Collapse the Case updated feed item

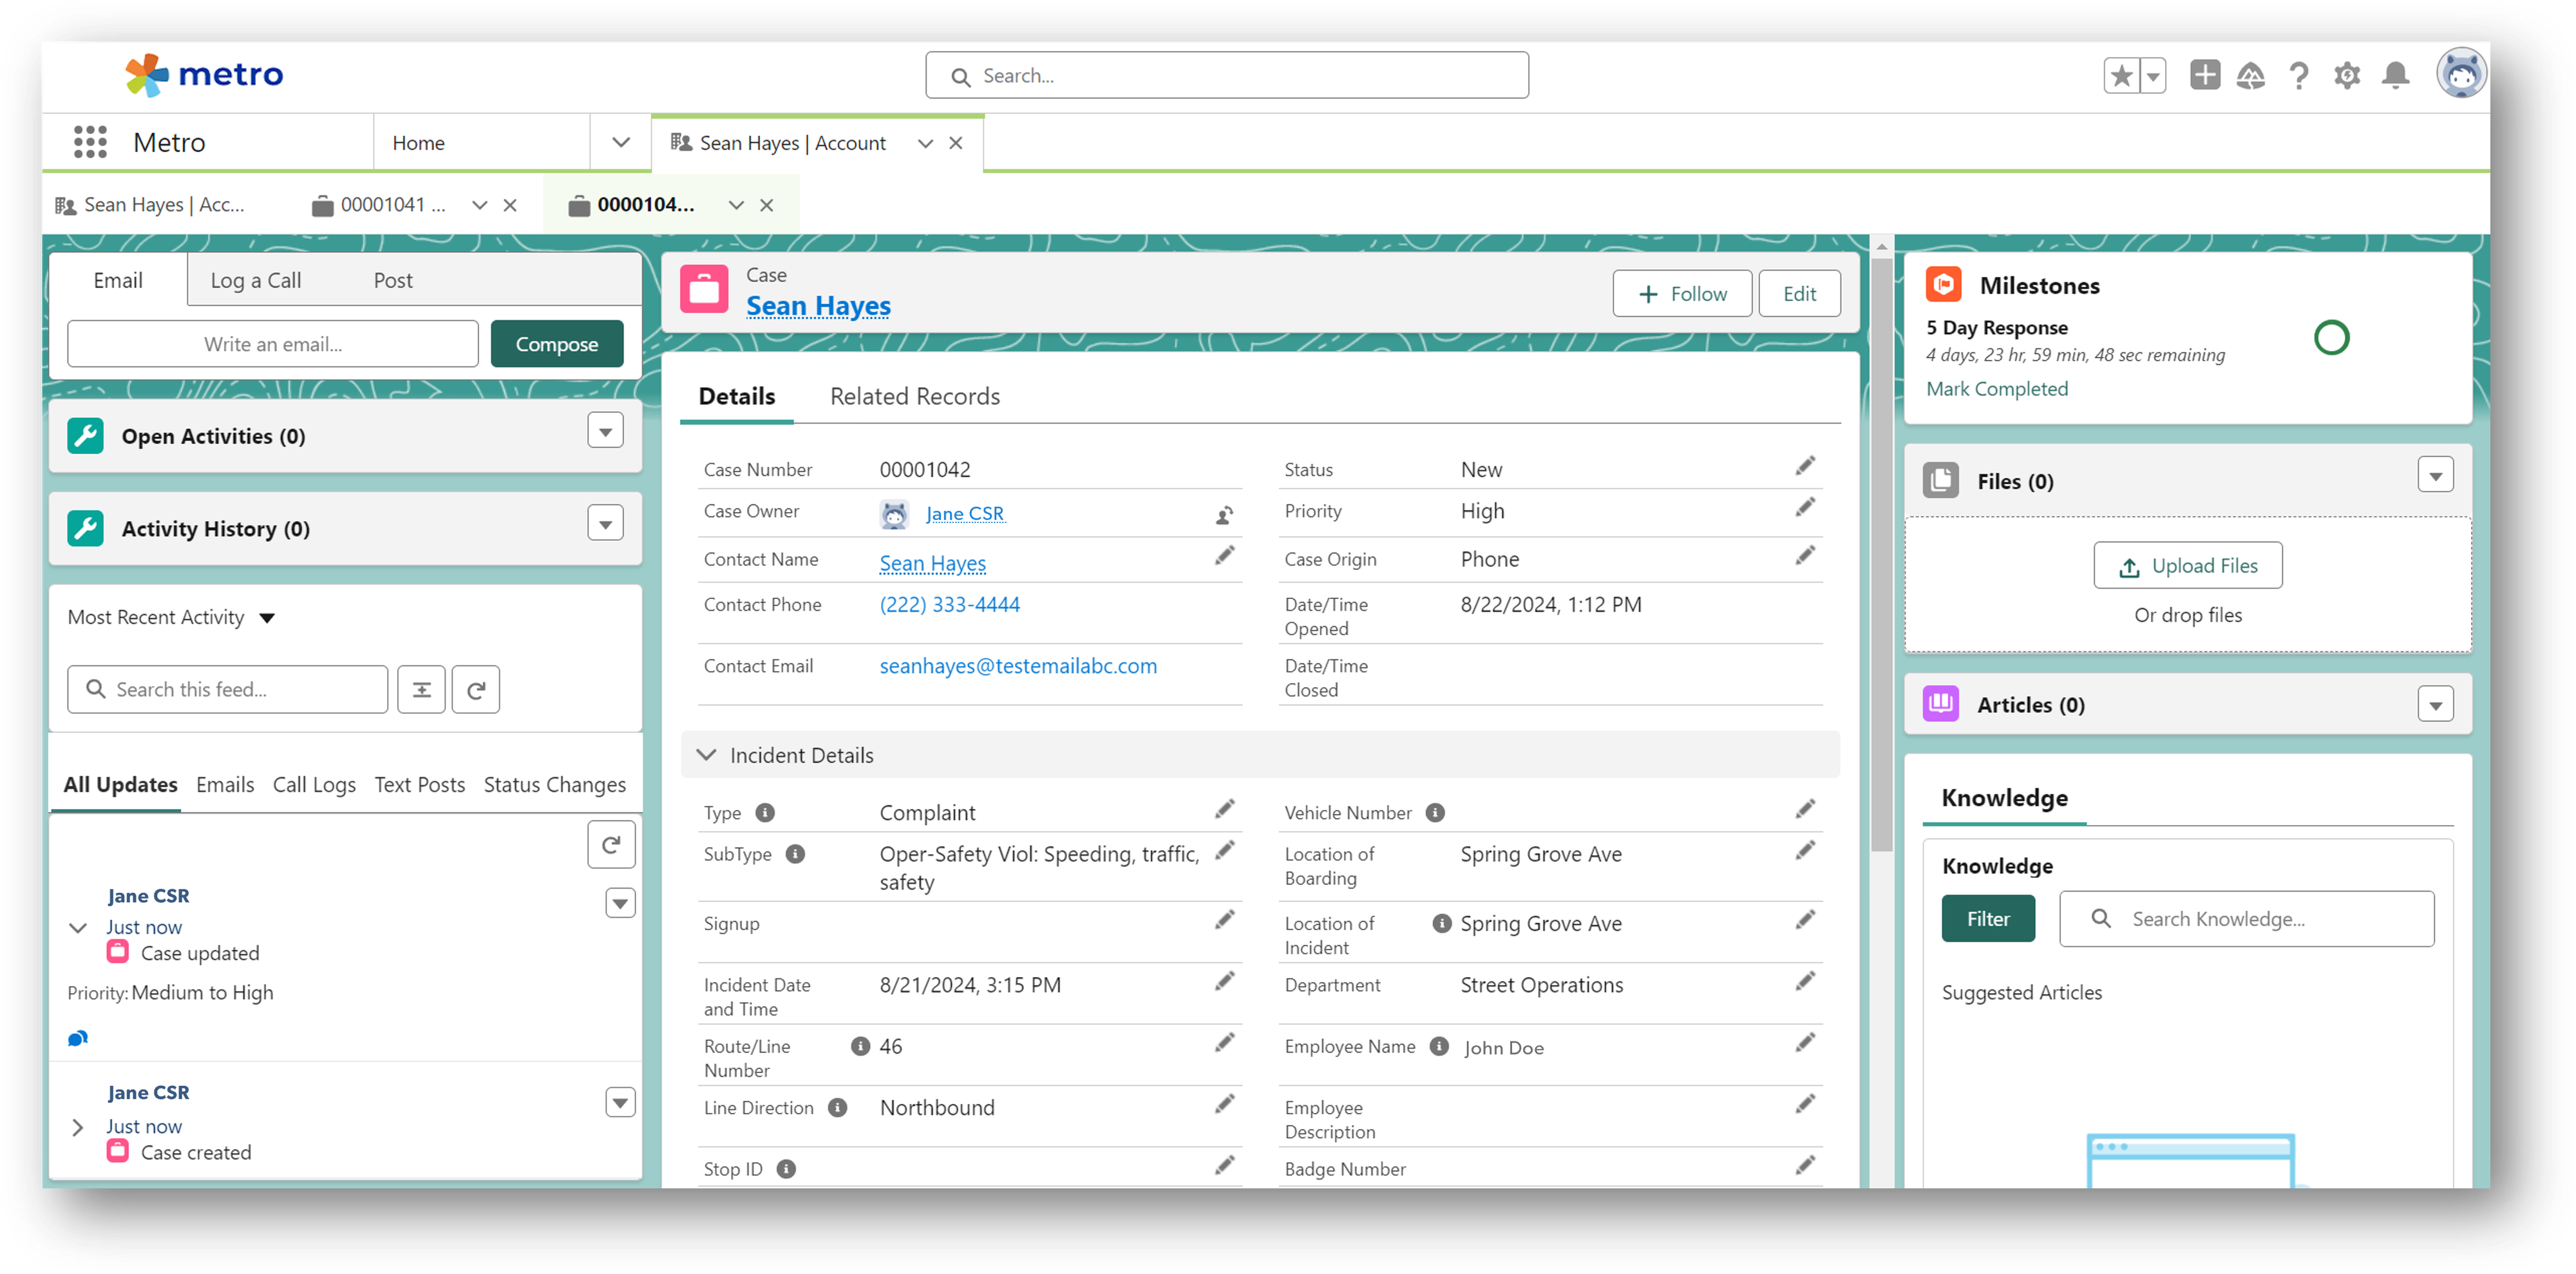tap(78, 927)
